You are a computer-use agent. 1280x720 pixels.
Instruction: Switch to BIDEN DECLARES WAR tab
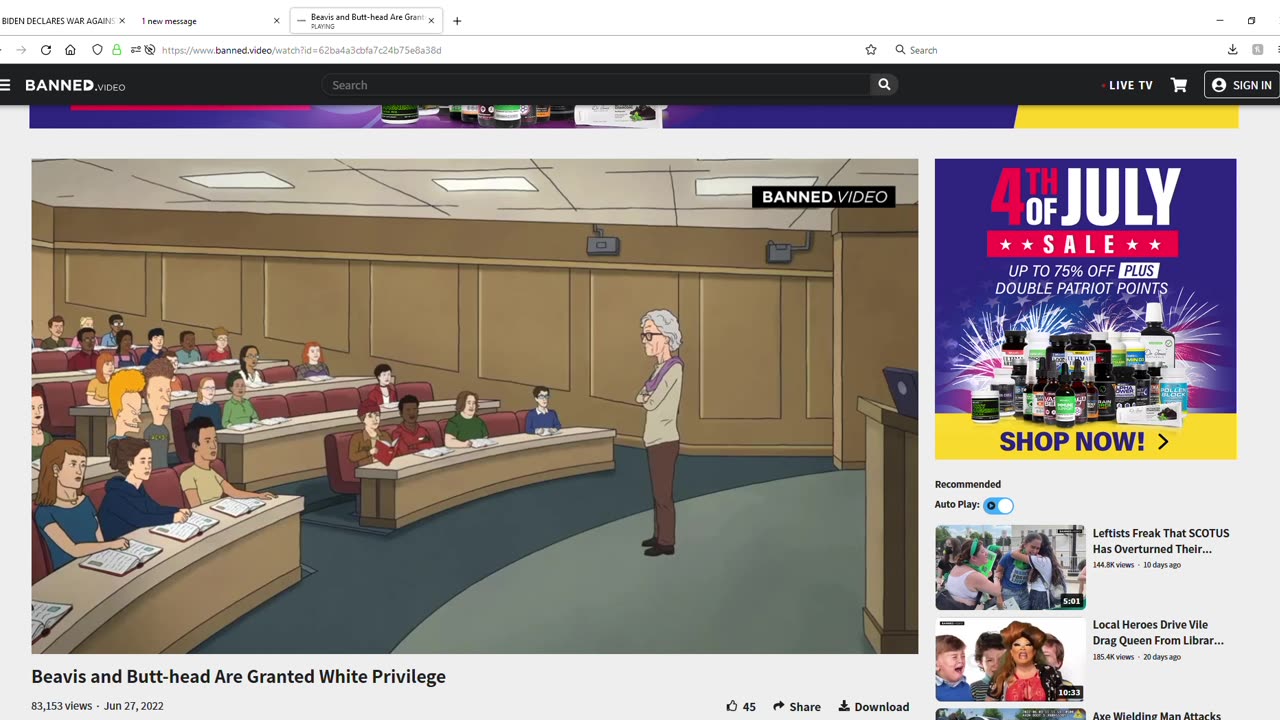(x=58, y=21)
